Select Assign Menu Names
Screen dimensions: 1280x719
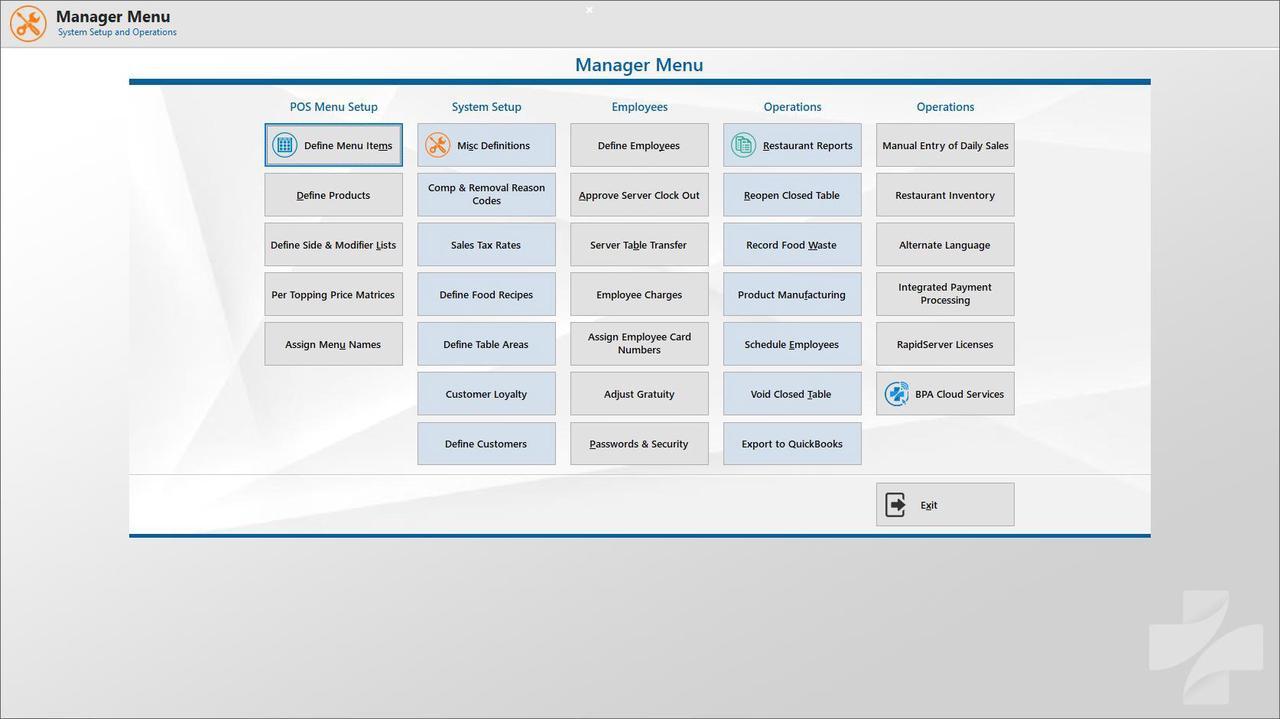pos(334,344)
